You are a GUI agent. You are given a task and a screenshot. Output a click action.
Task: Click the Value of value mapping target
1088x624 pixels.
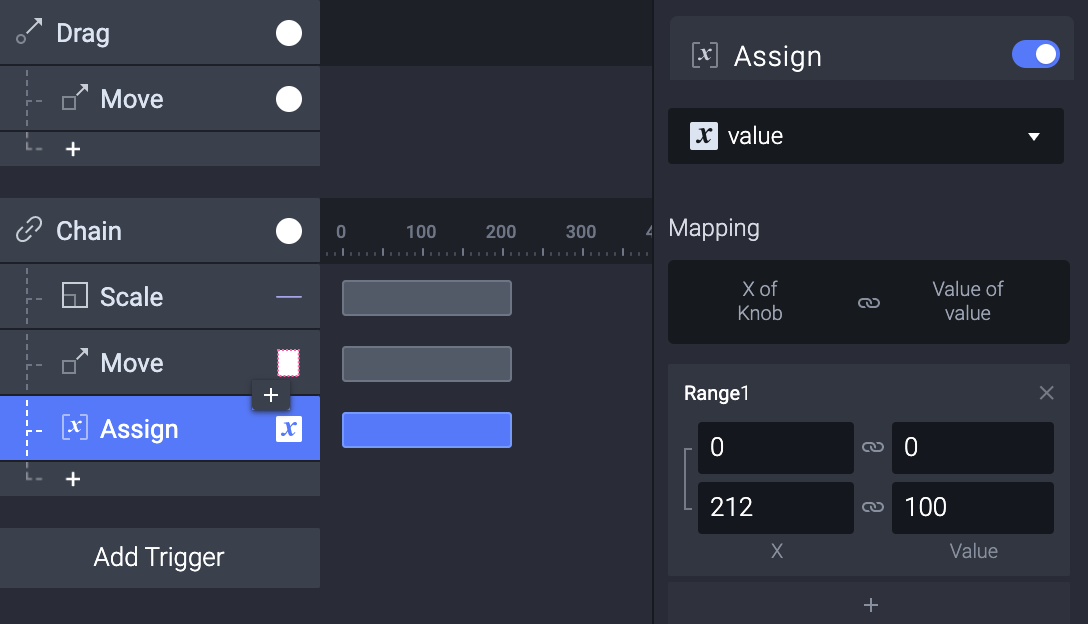coord(968,301)
